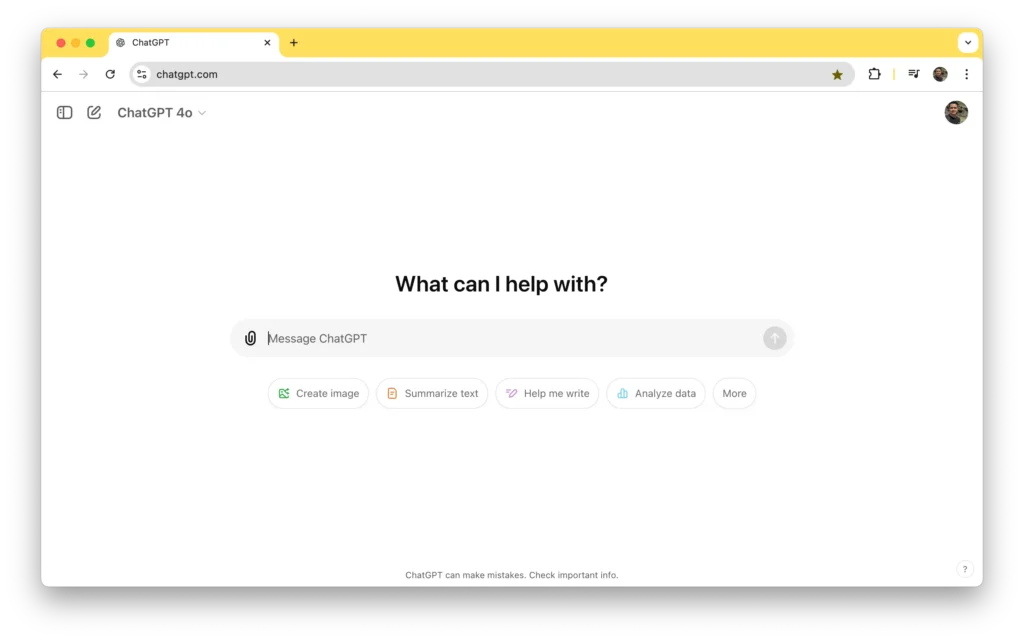
Task: Focus the Message ChatGPT input field
Action: [512, 338]
